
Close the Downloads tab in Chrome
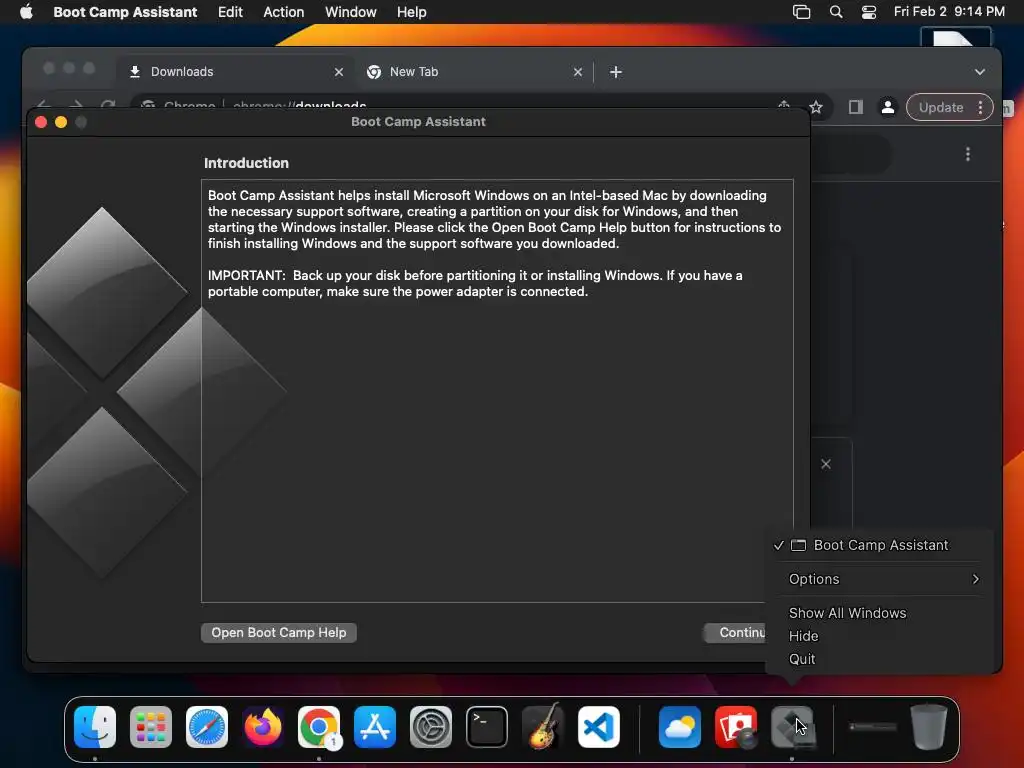pos(338,72)
